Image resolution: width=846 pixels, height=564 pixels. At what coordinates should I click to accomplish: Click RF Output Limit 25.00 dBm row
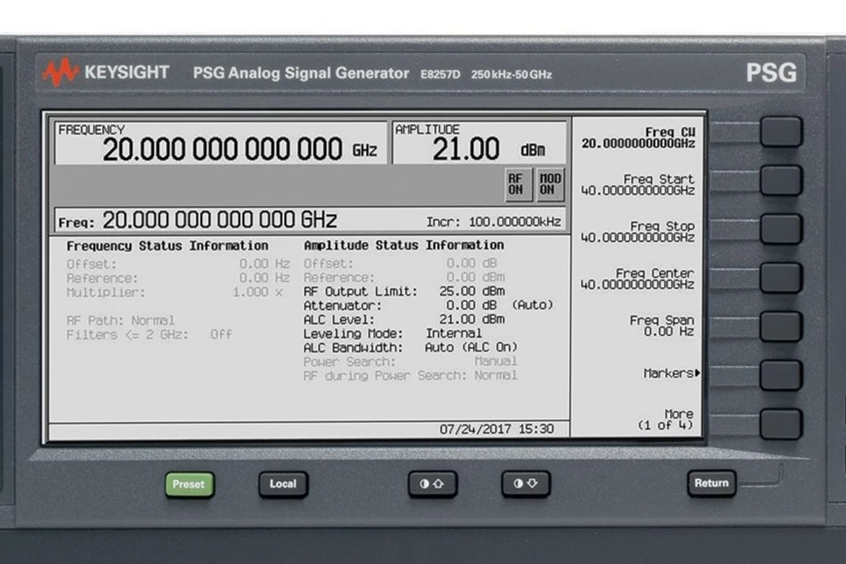click(404, 291)
